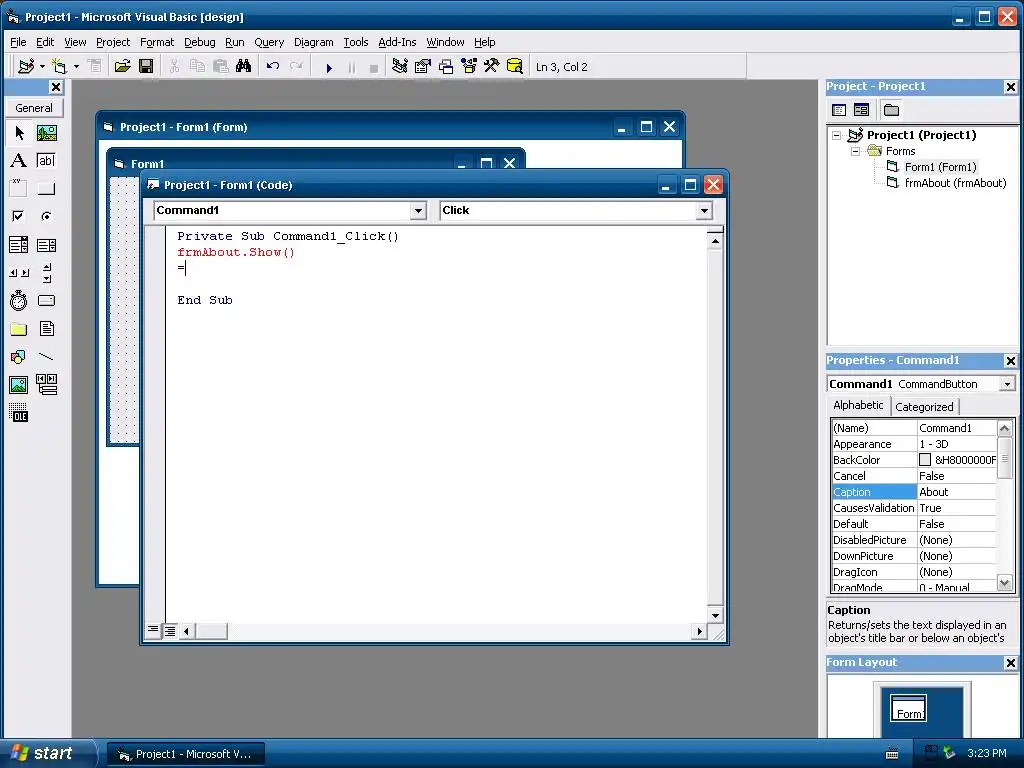Screen dimensions: 1024x768
Task: Open the Project menu
Action: pos(113,42)
